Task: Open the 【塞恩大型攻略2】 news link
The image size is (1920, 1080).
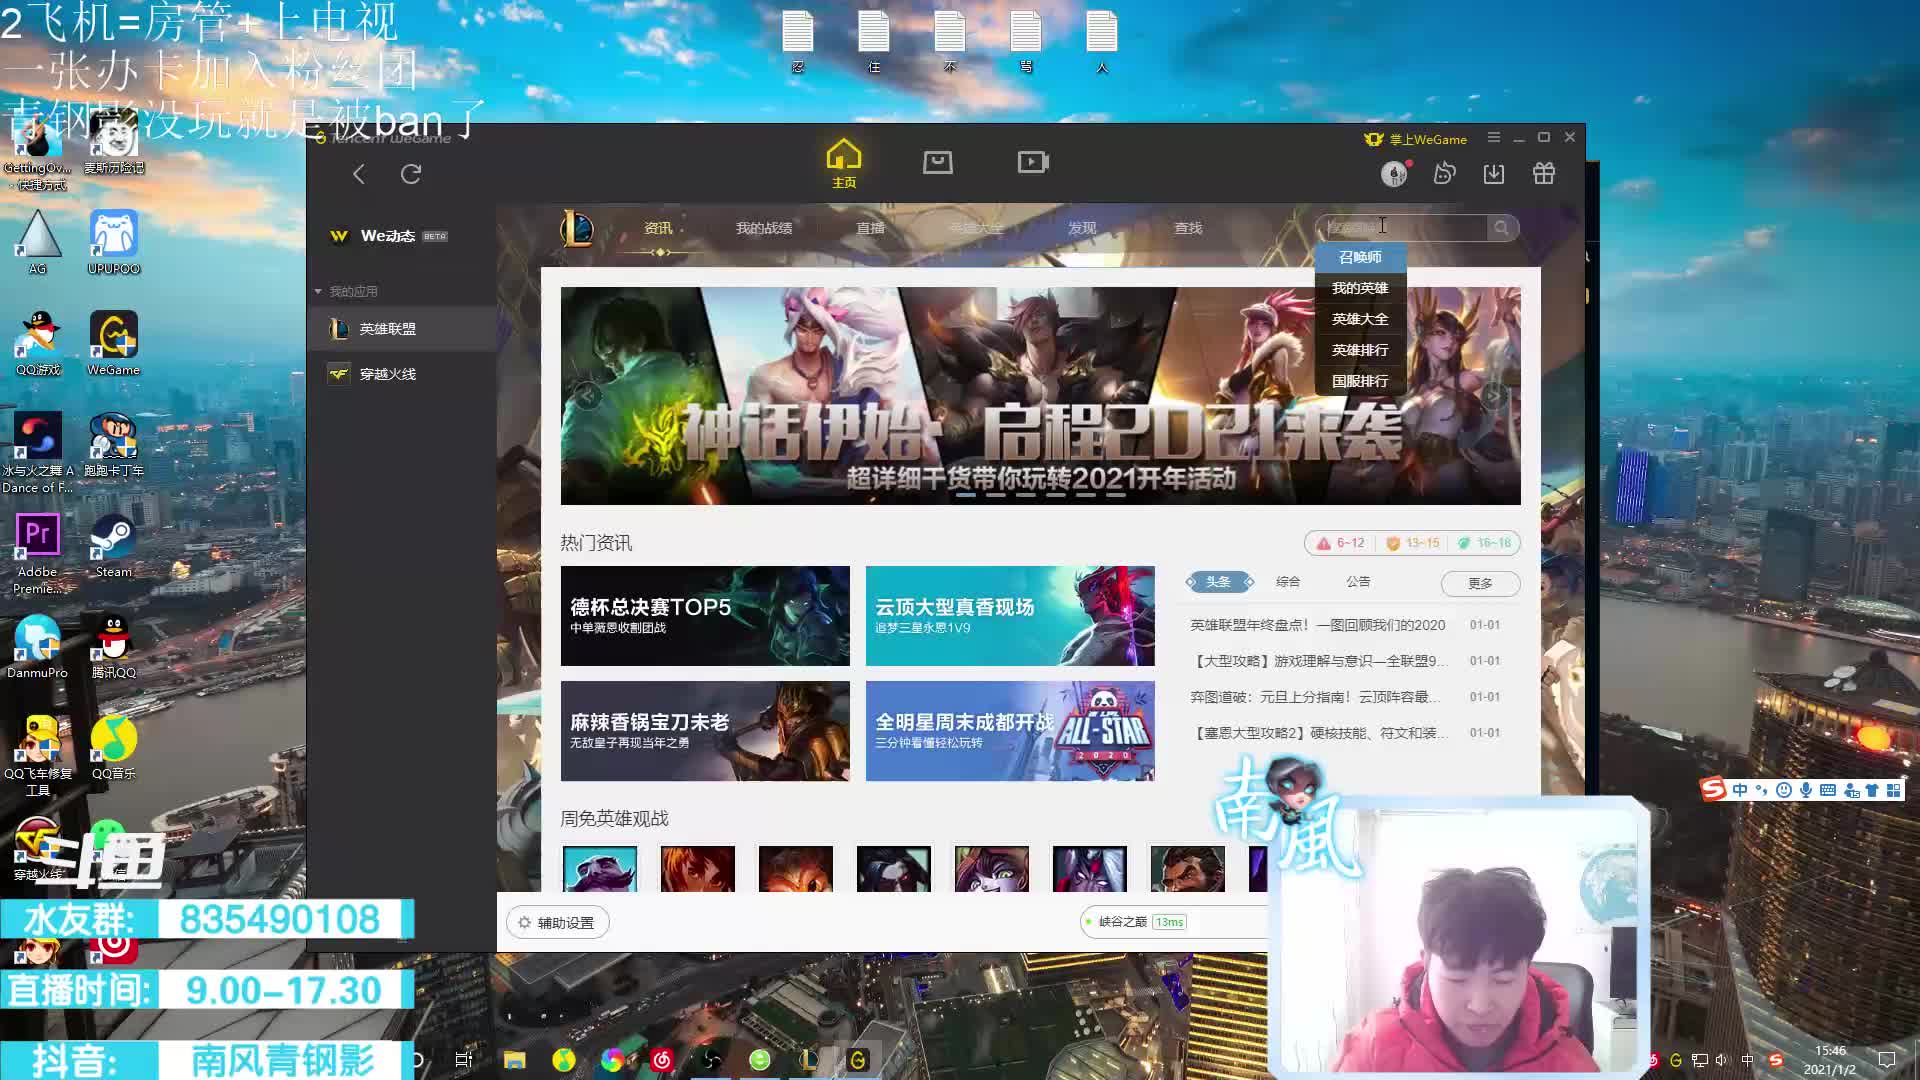Action: click(x=1319, y=733)
